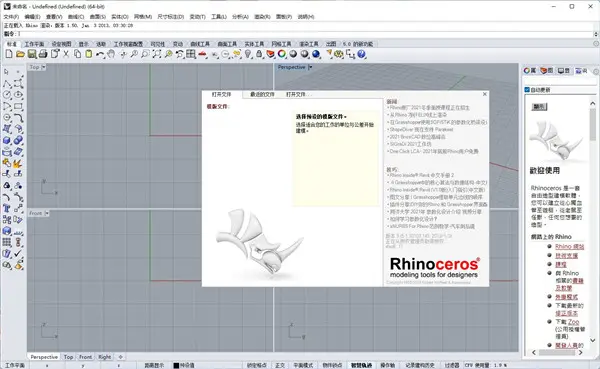Image resolution: width=600 pixels, height=369 pixels.
Task: Toggle 智慧轨迹 (SmartTrack) in the status bar
Action: [x=361, y=365]
